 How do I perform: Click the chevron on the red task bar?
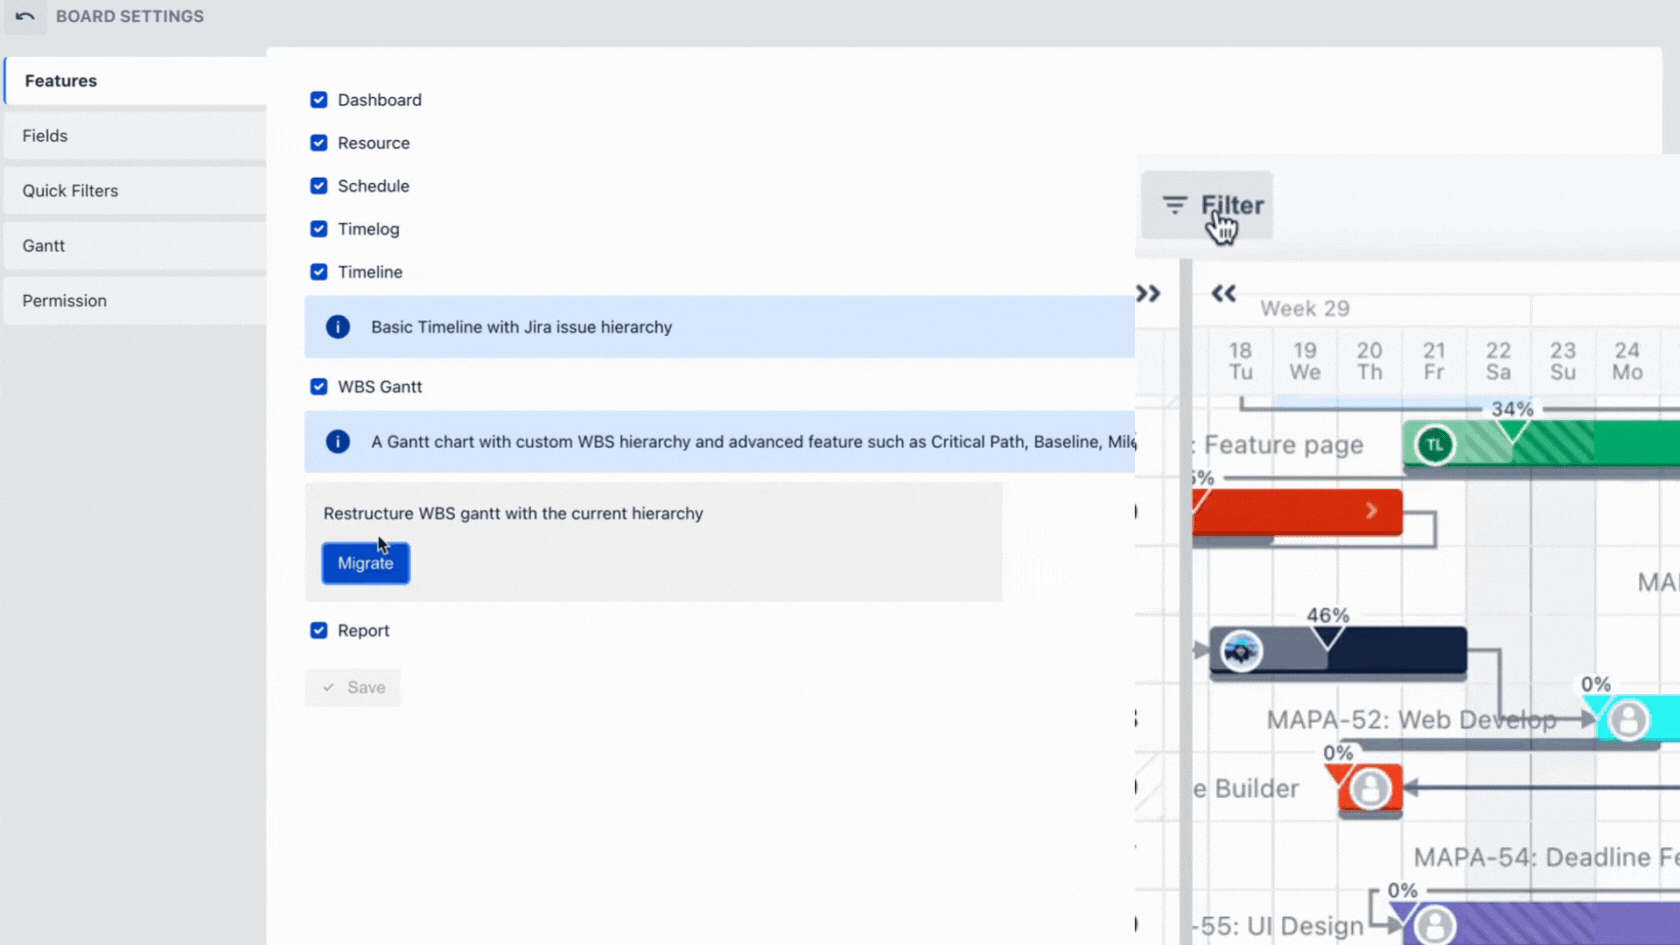click(x=1372, y=511)
